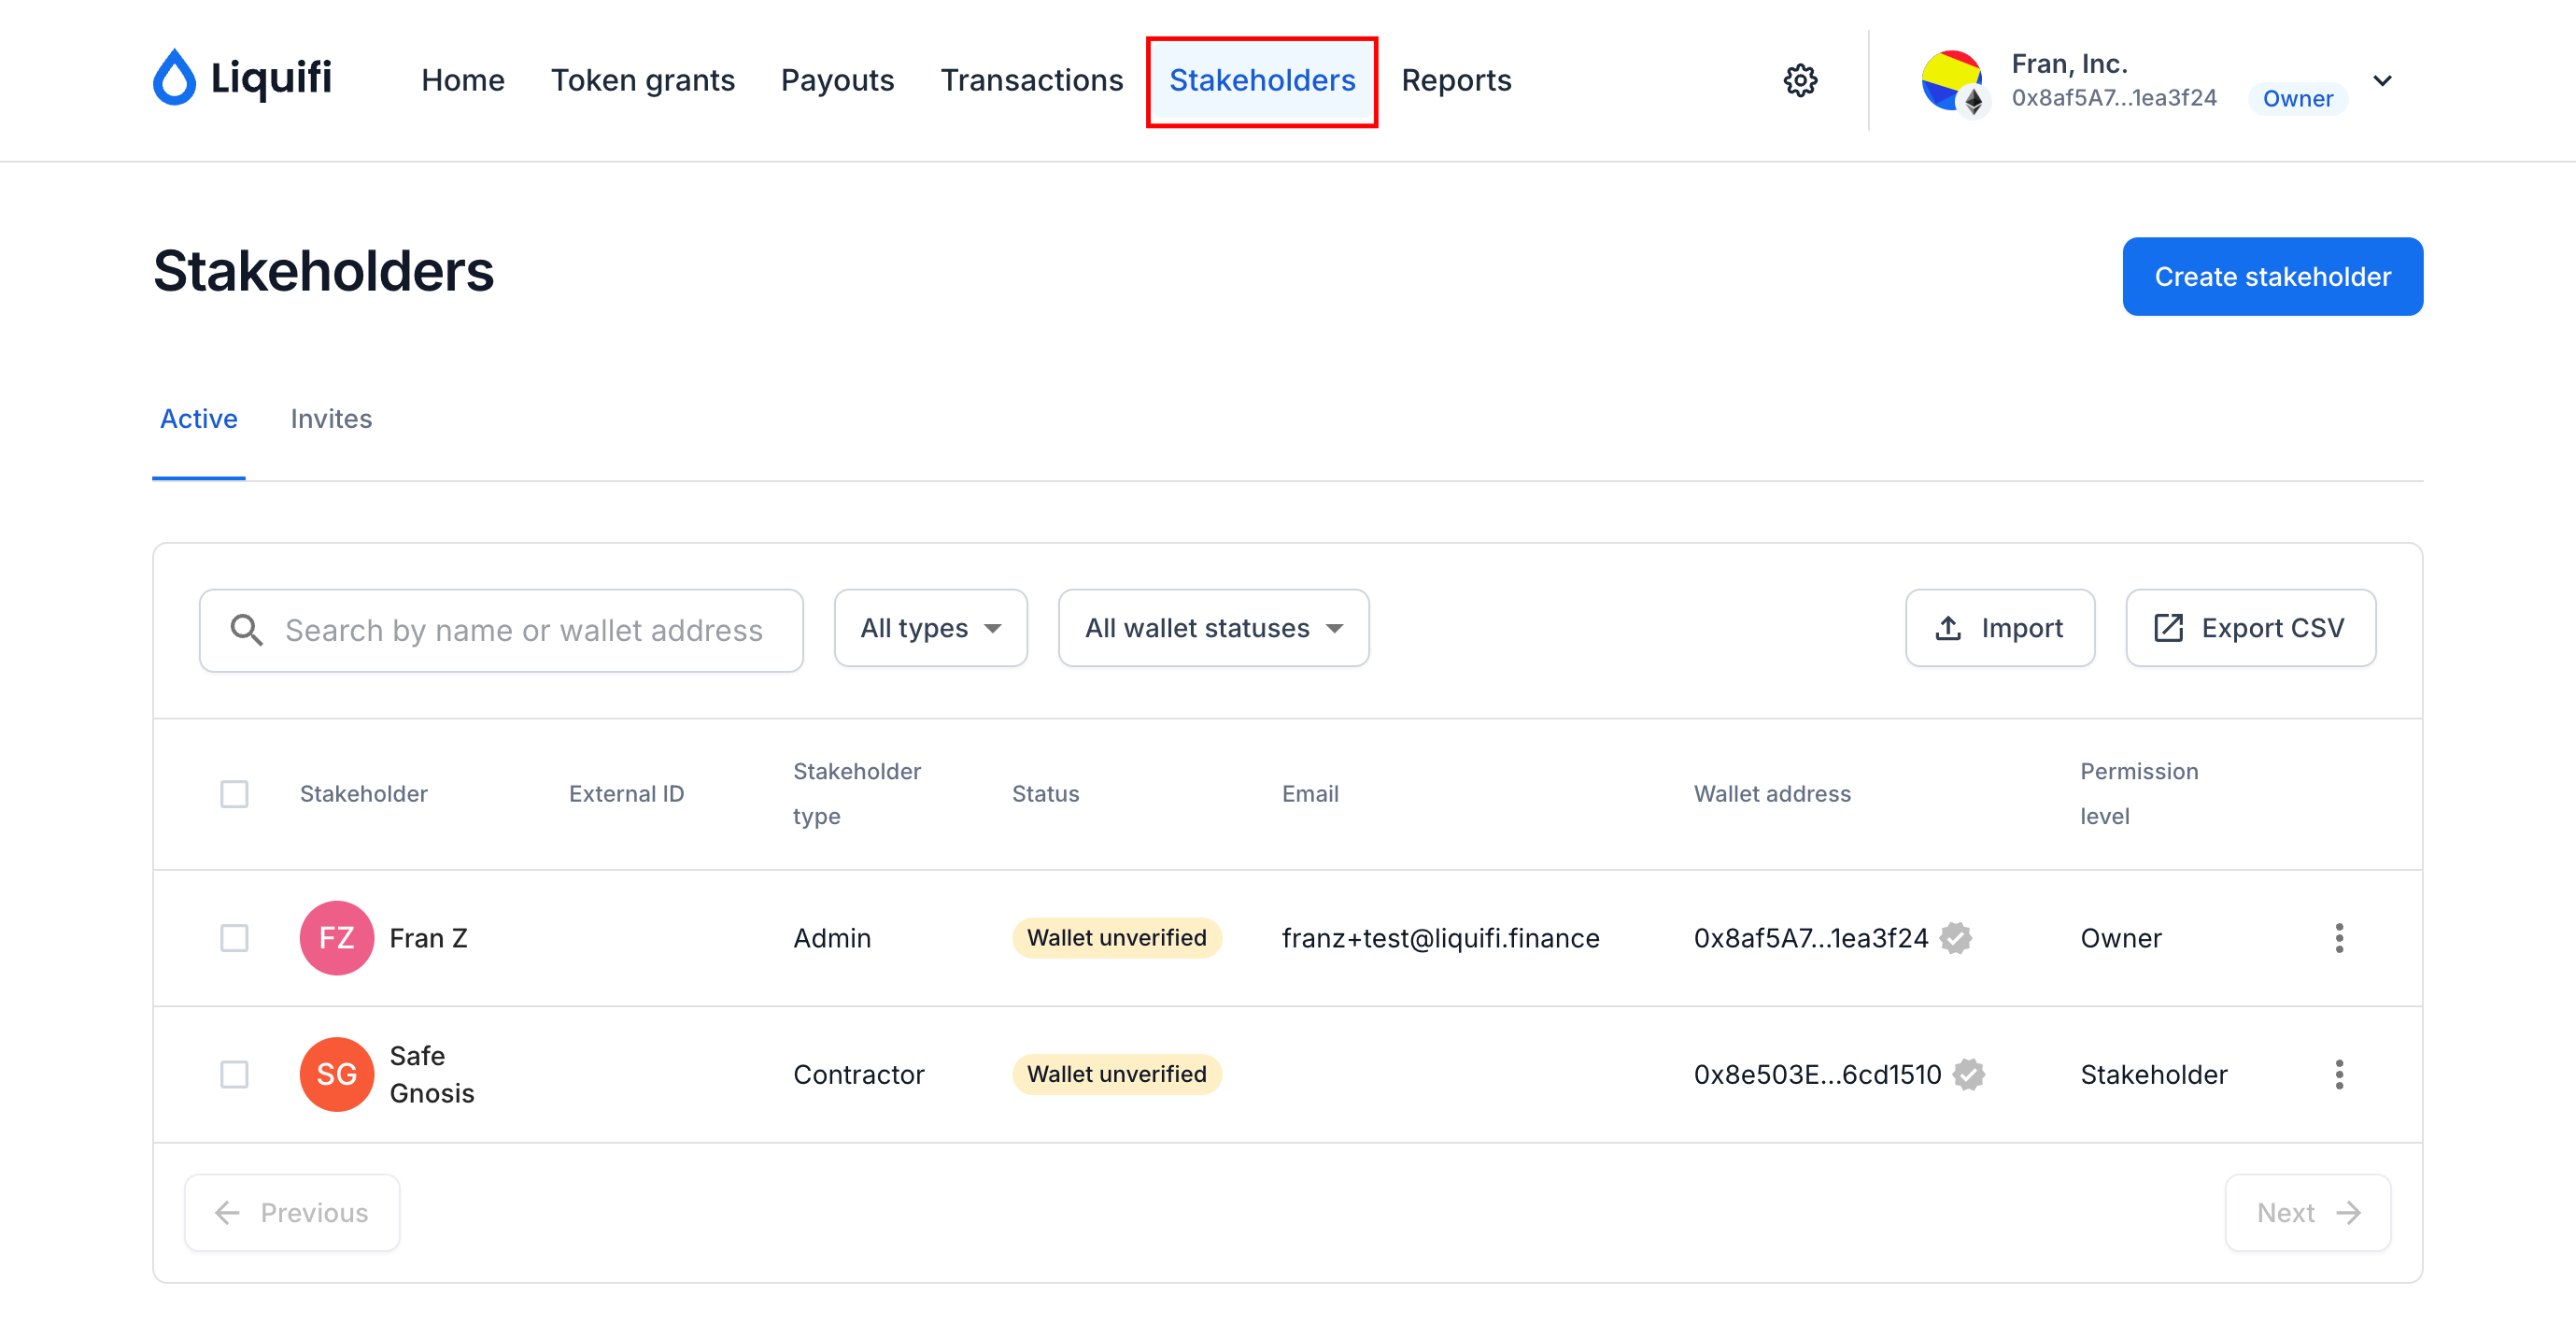Click wallet address 0x8e503E...6cd1510

tap(1817, 1074)
